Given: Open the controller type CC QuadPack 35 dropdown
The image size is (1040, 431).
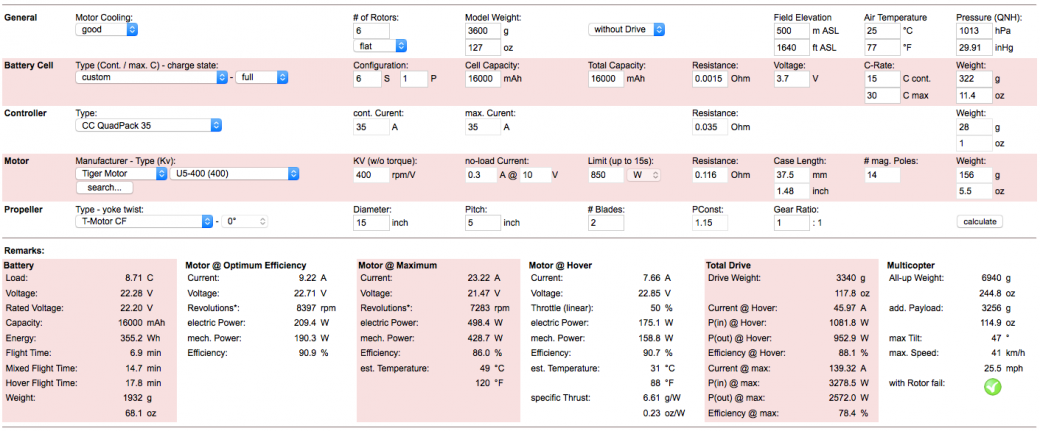Looking at the screenshot, I should (x=149, y=125).
